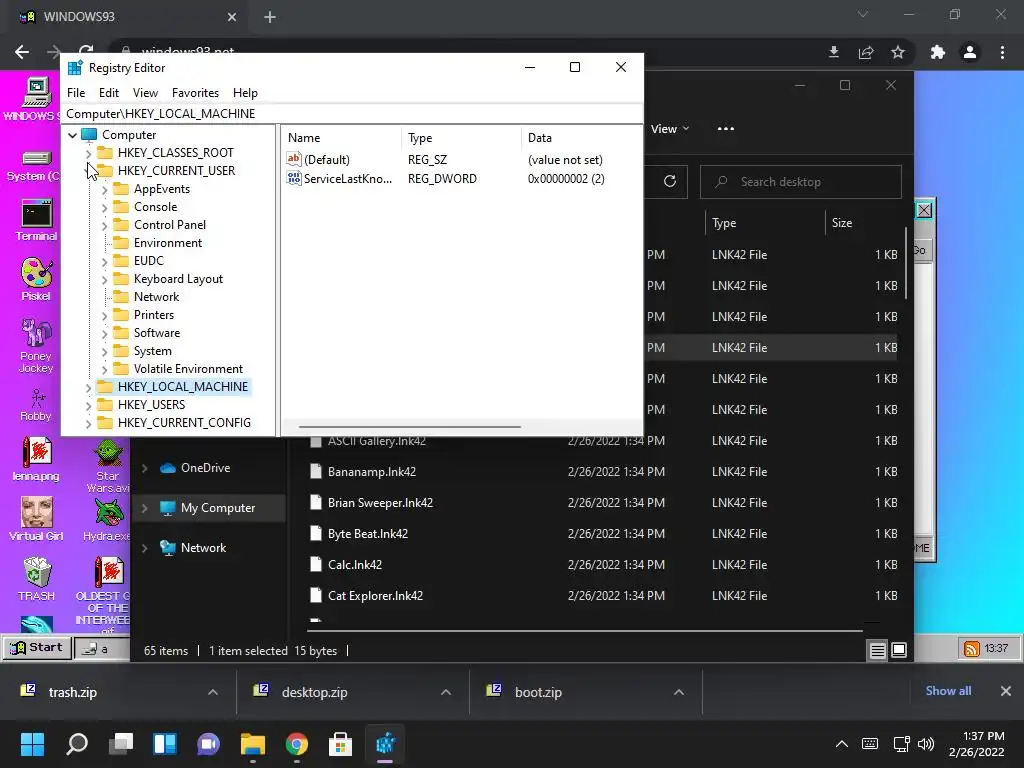Expand HKEY_CLASSES_ROOT key

click(89, 153)
